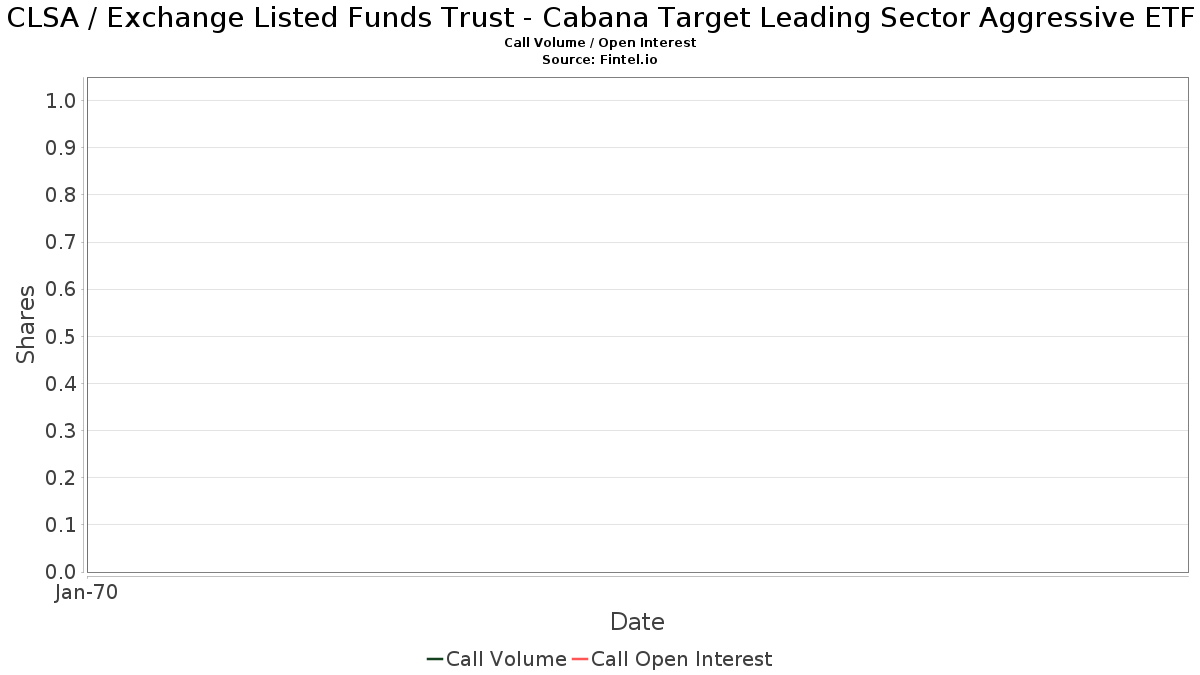Click the Date axis title
Image resolution: width=1200 pixels, height=675 pixels.
[x=637, y=622]
